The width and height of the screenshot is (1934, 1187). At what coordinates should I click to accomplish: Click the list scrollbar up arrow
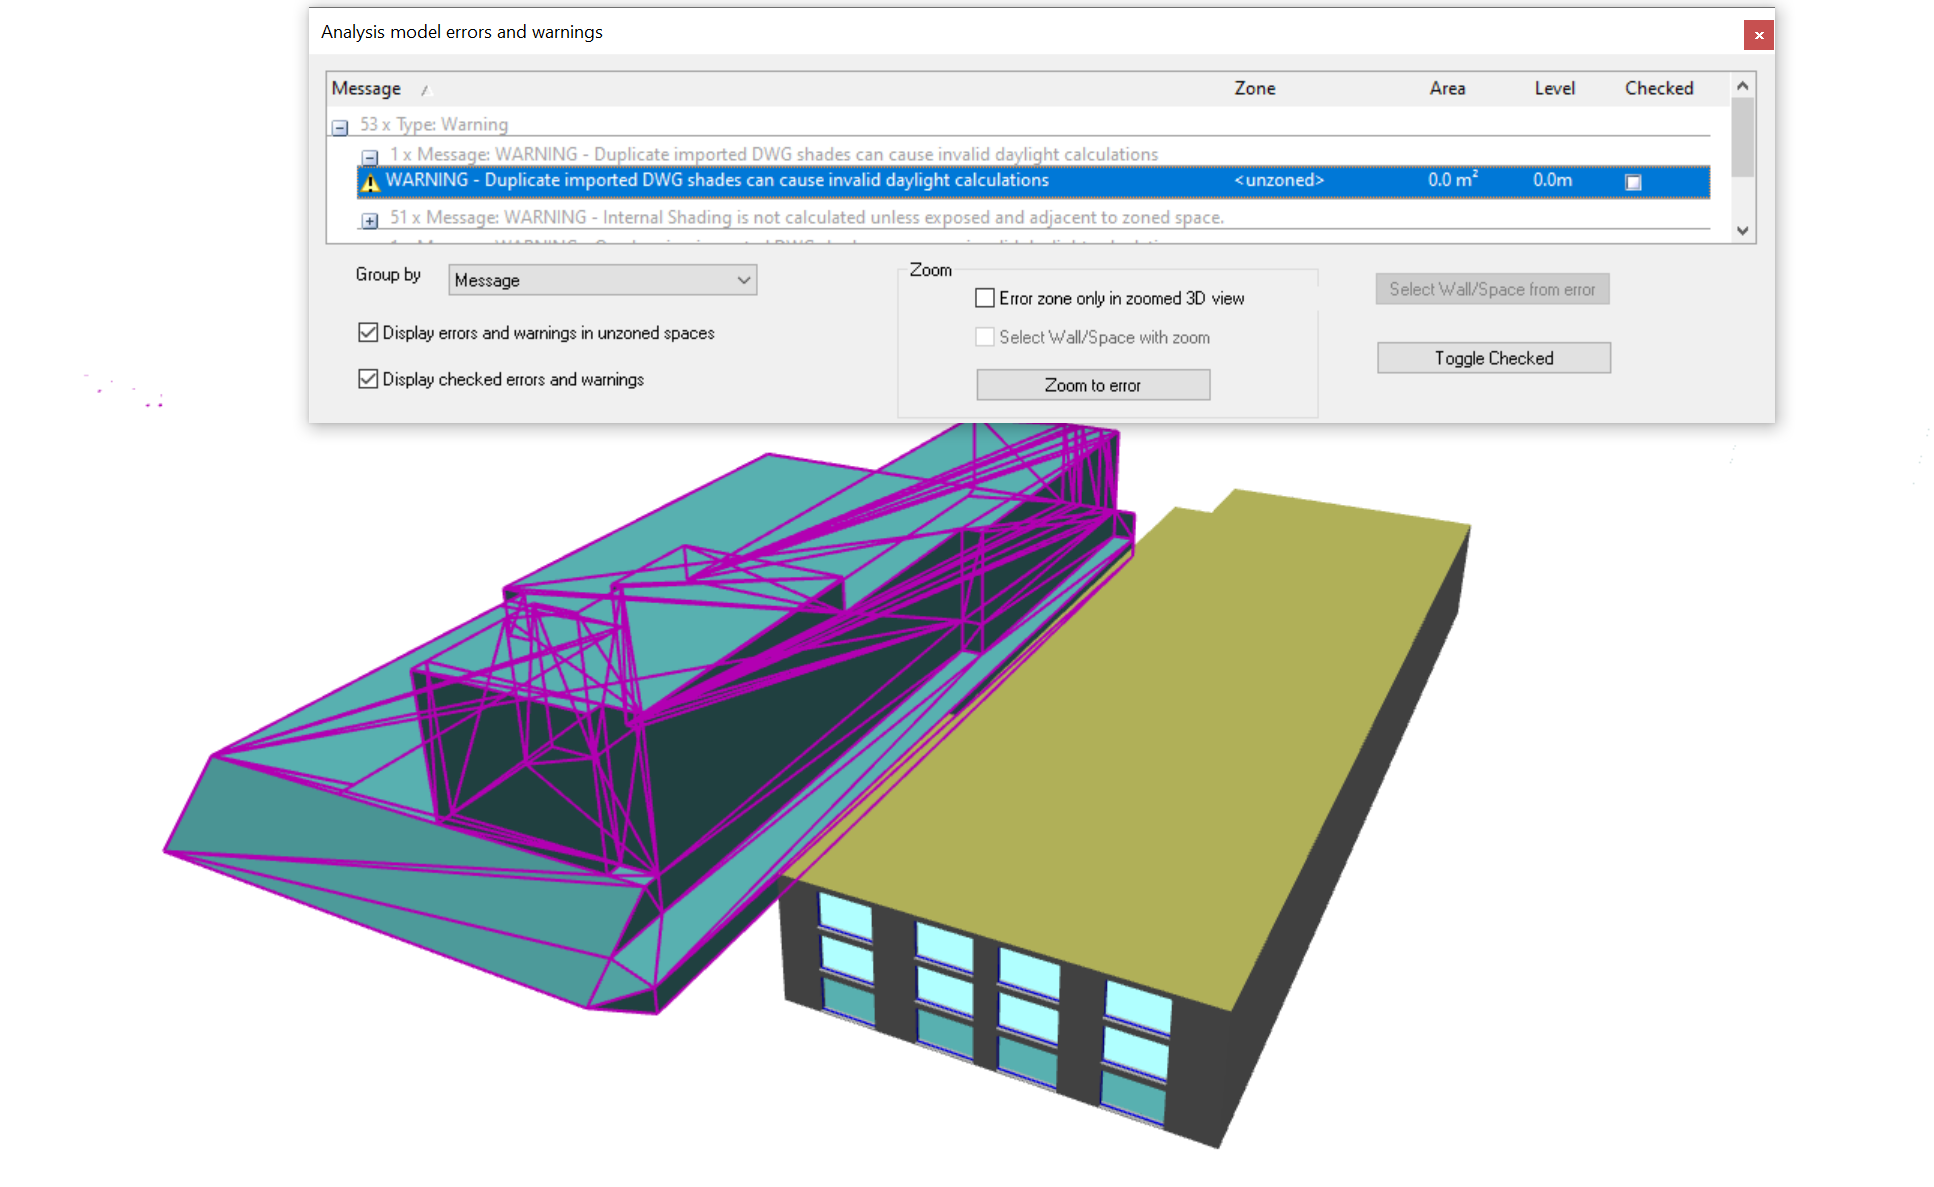pyautogui.click(x=1742, y=86)
